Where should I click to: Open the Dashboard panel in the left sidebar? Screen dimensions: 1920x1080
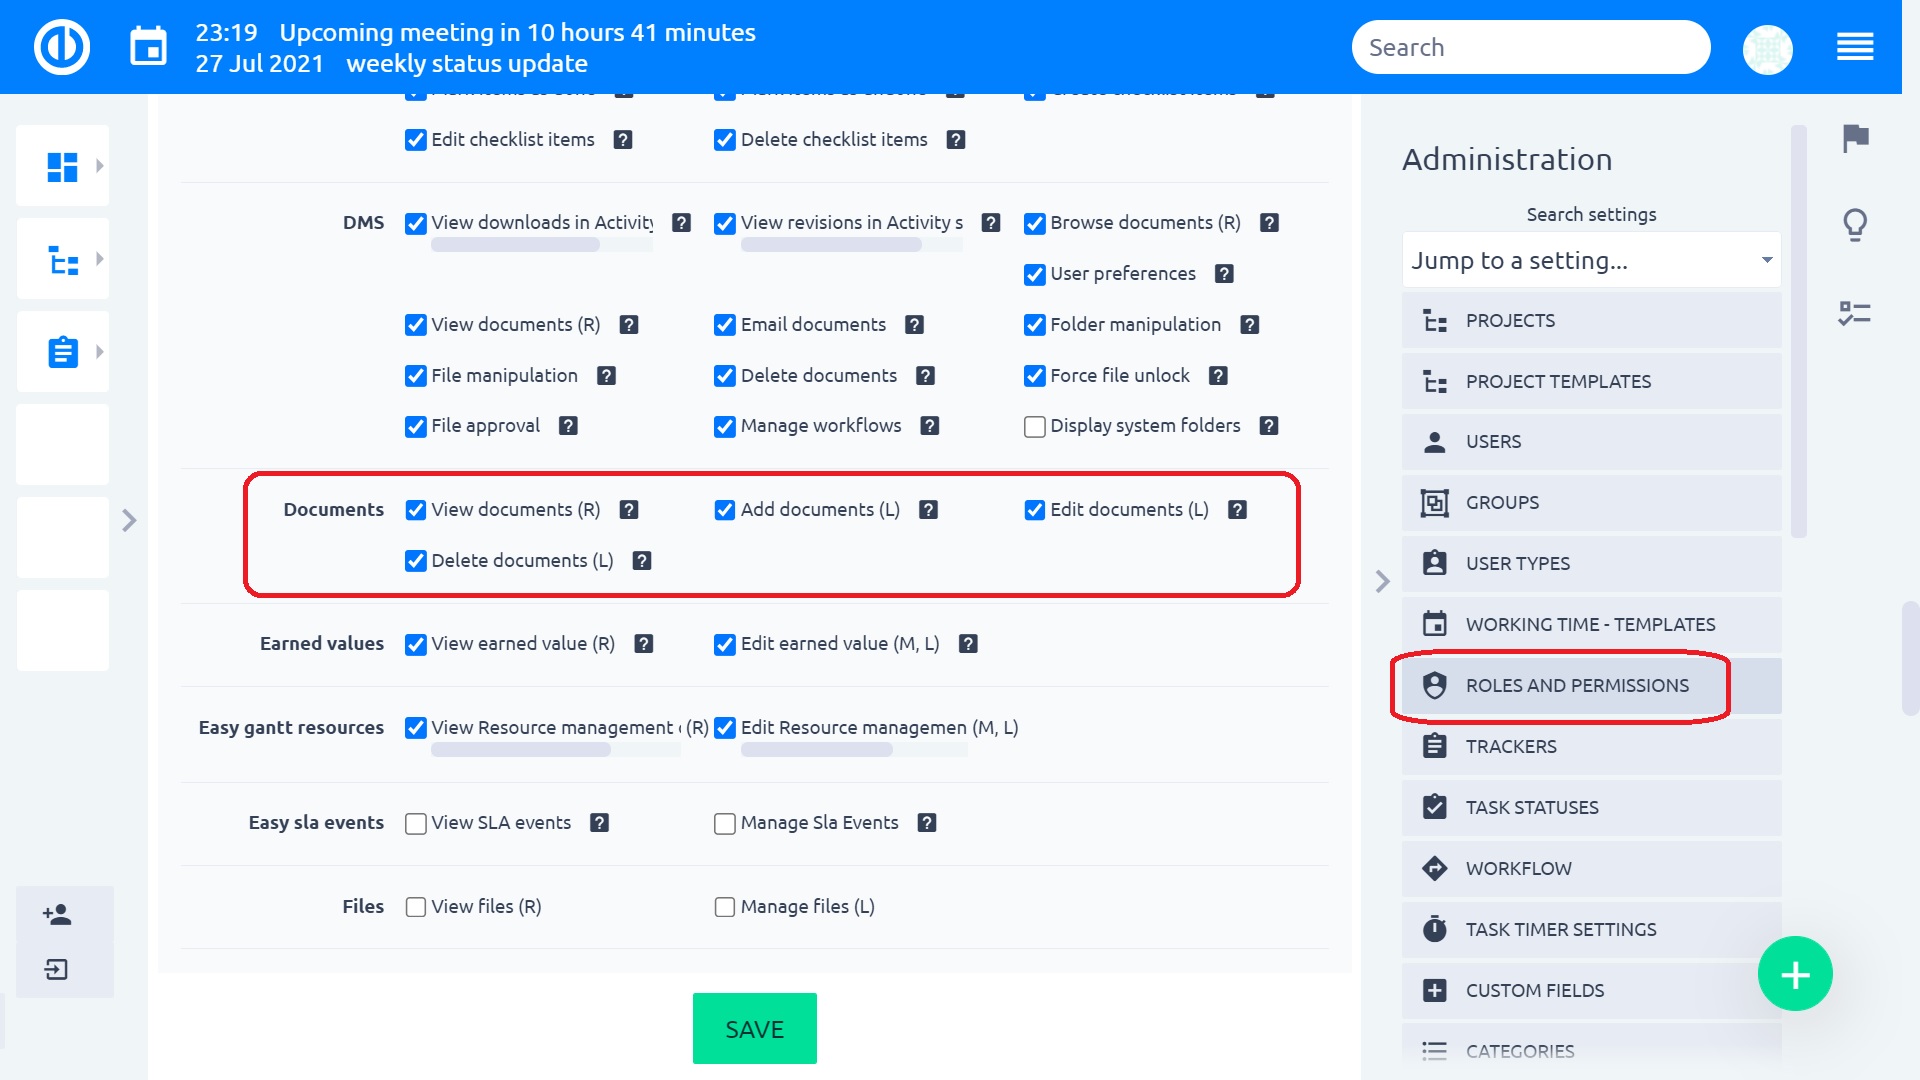tap(62, 165)
